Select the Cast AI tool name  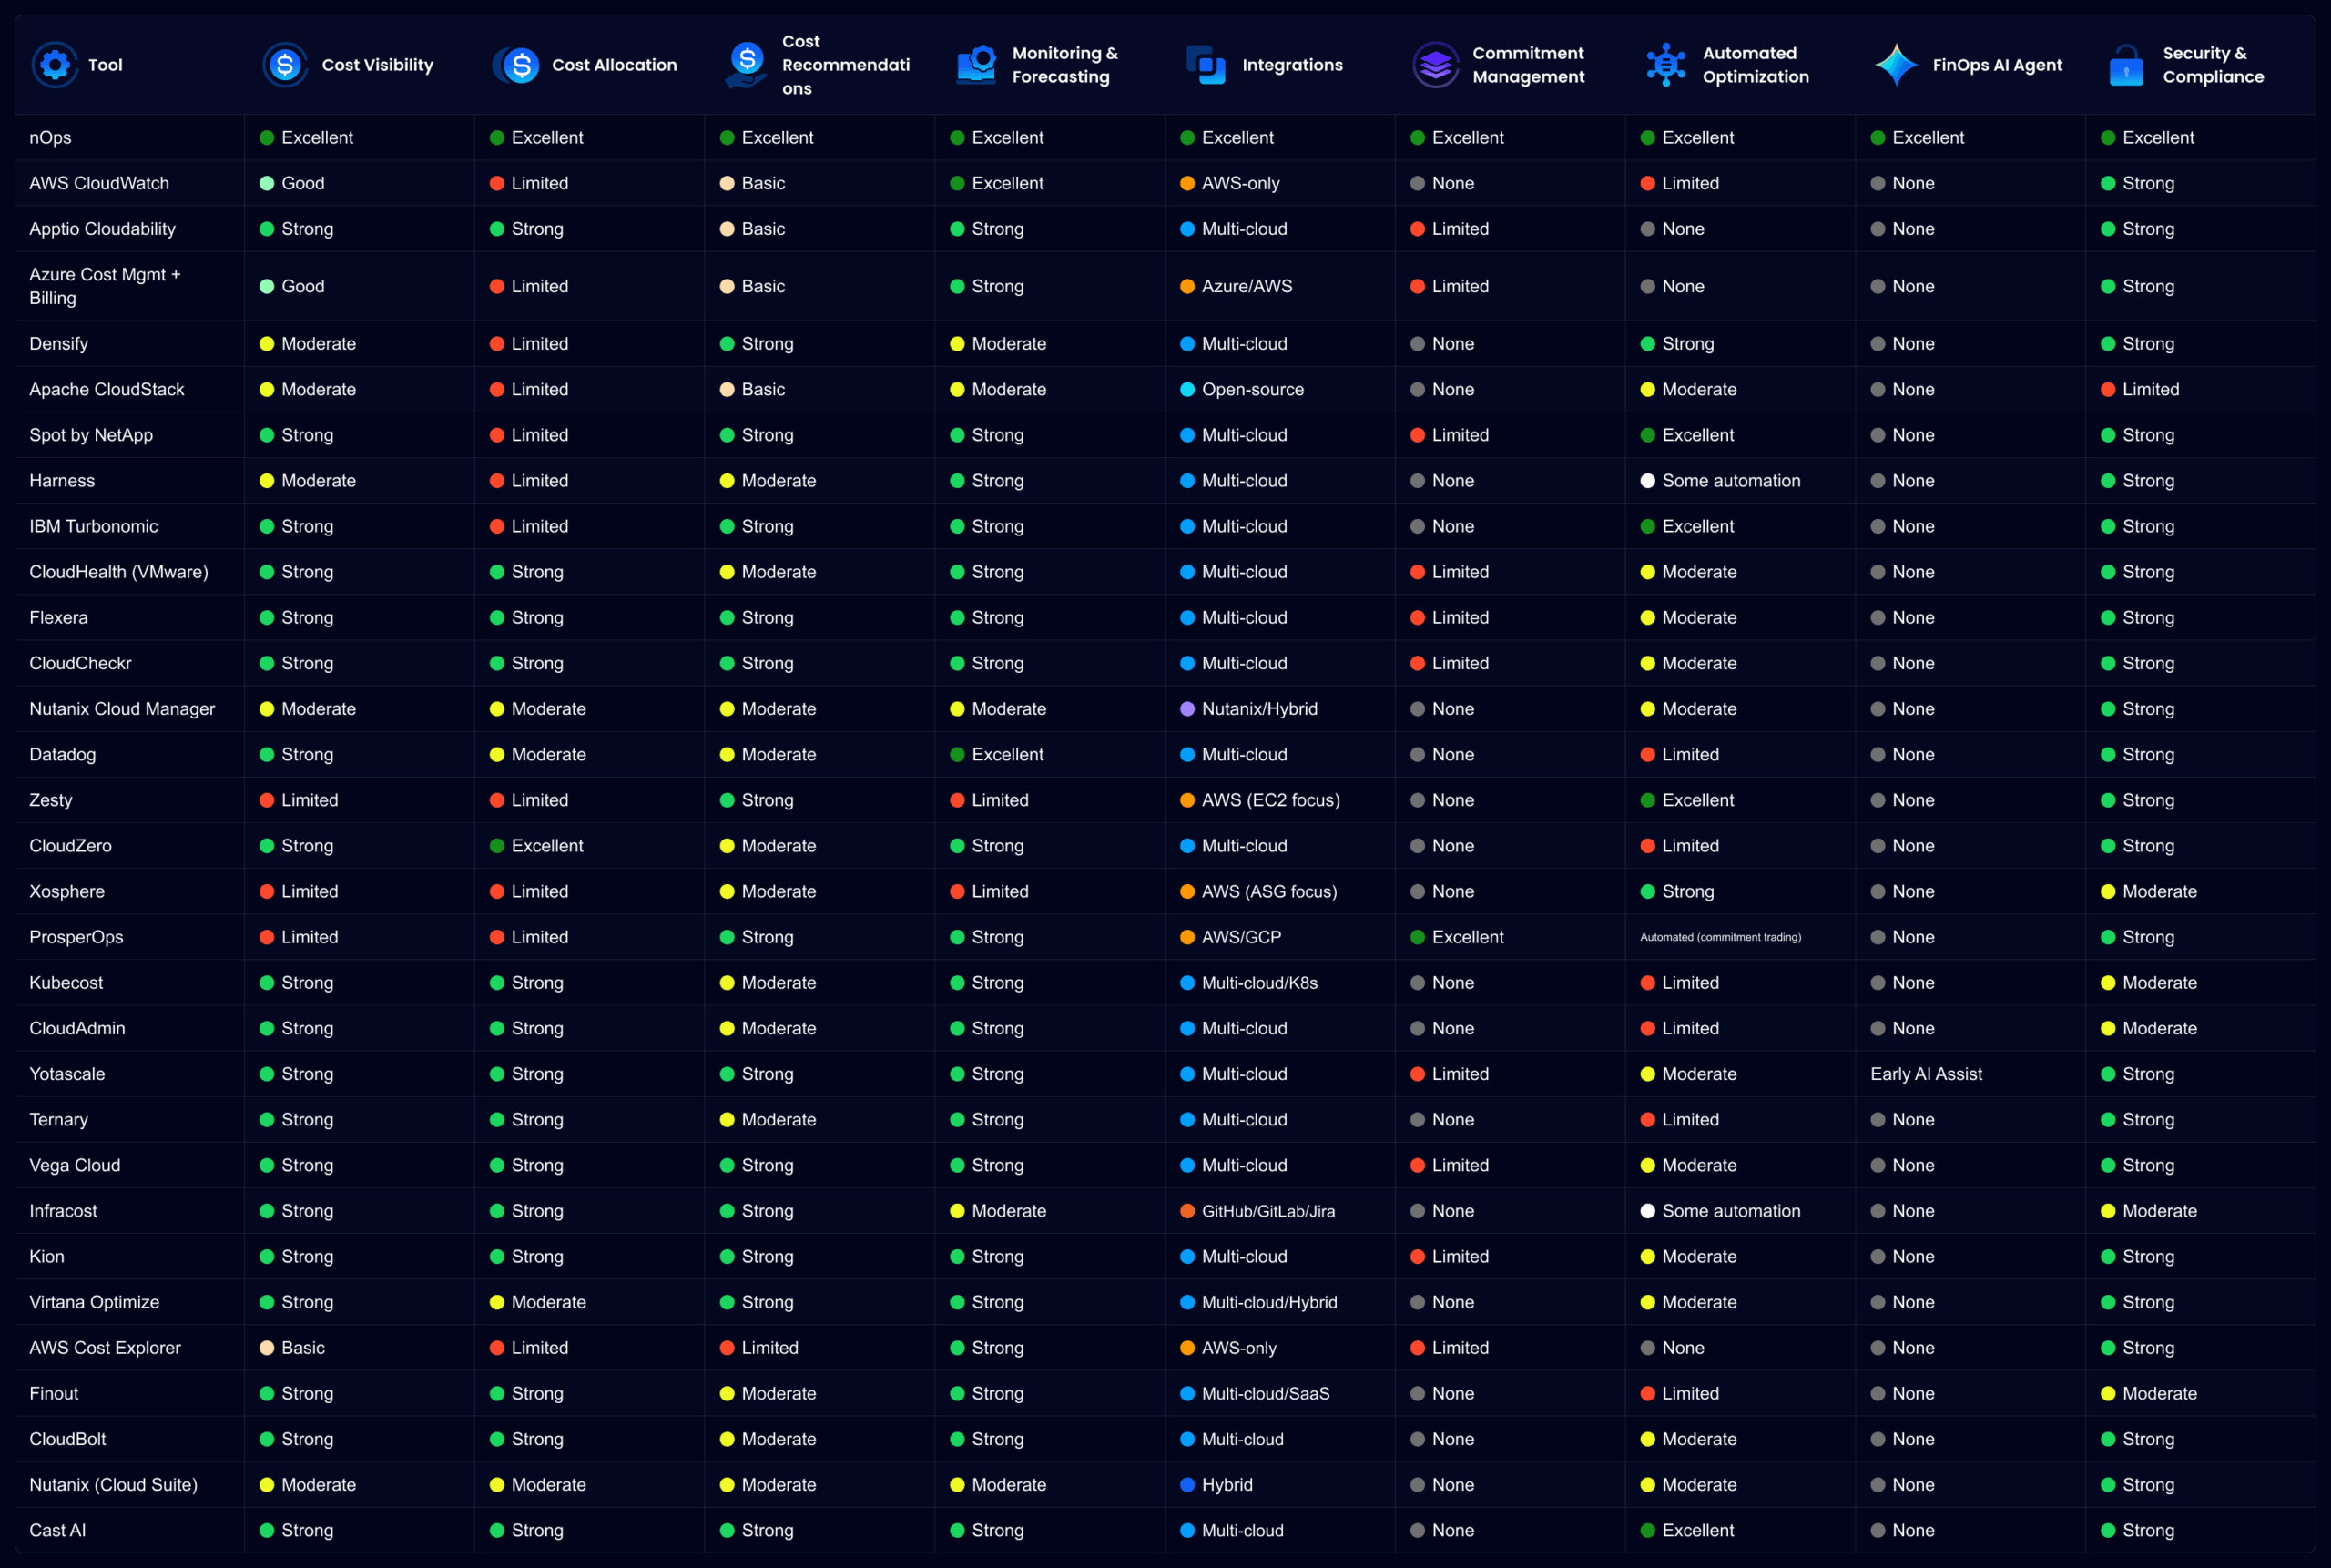click(x=57, y=1531)
